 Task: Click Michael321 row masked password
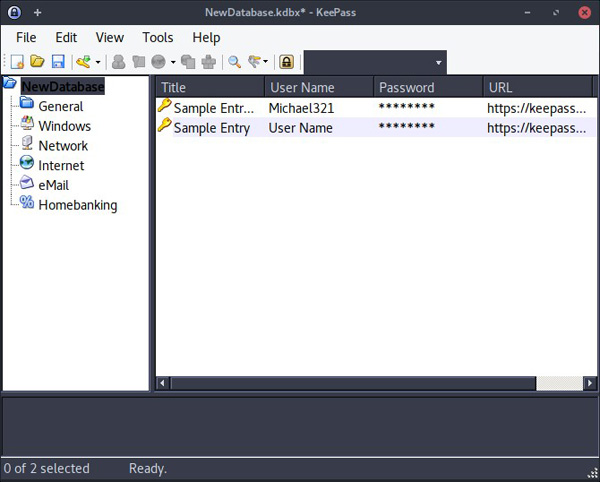click(406, 107)
